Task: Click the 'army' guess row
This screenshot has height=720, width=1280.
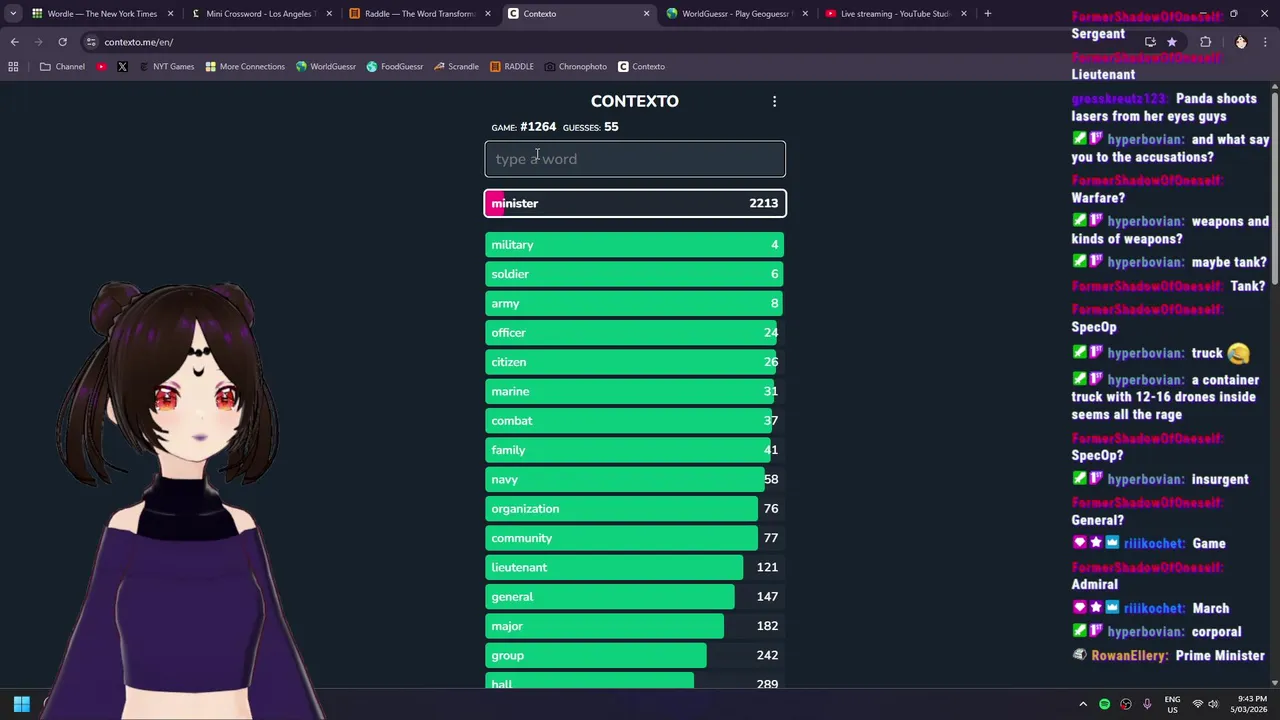Action: pyautogui.click(x=635, y=303)
